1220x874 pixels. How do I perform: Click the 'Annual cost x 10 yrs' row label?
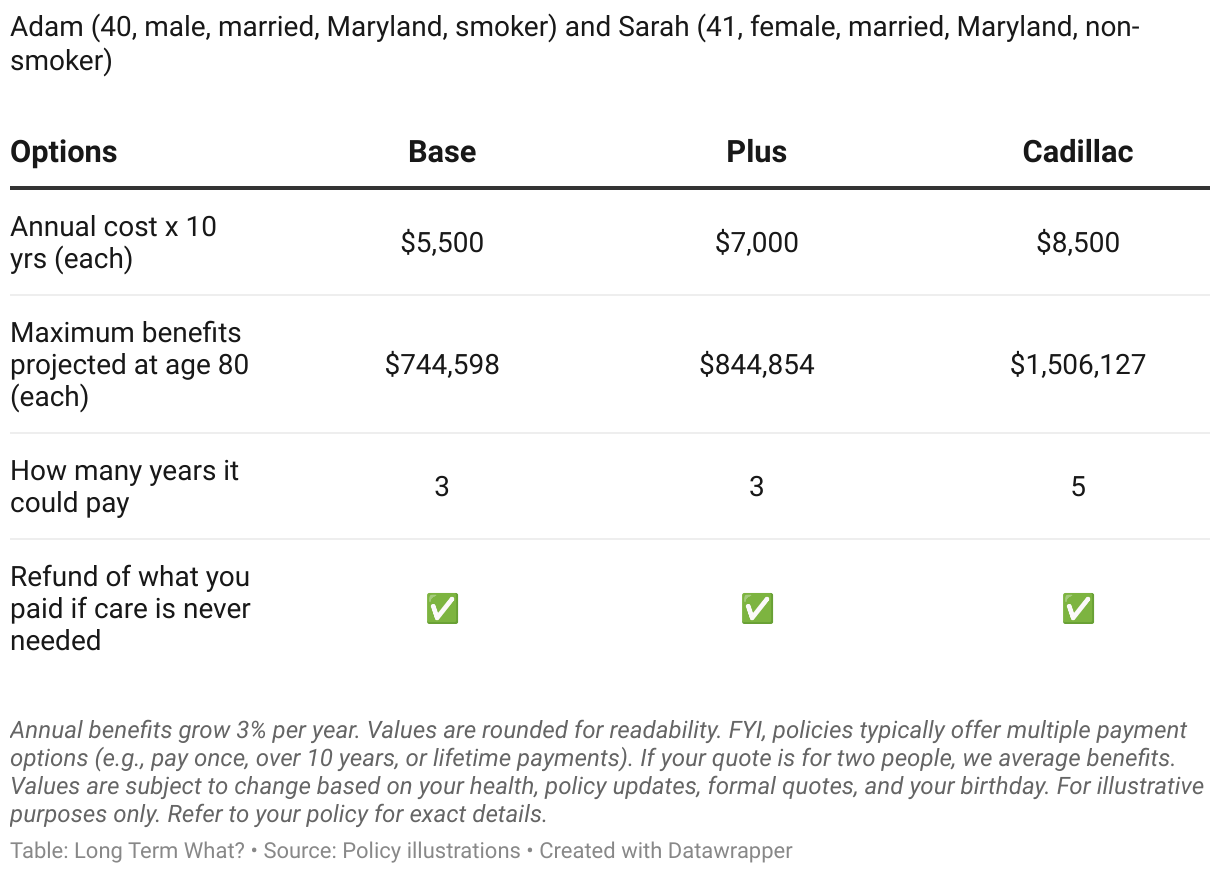113,243
